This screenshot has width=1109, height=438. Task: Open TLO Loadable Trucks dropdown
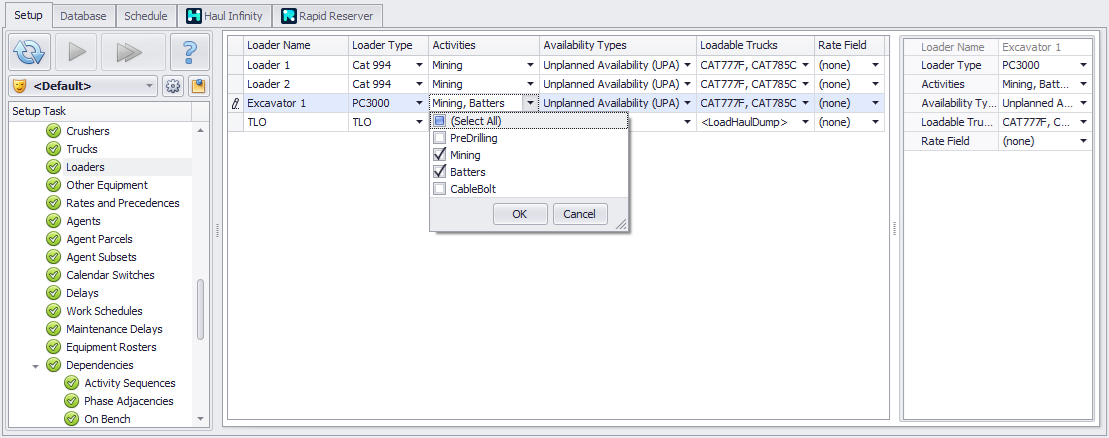coord(805,122)
